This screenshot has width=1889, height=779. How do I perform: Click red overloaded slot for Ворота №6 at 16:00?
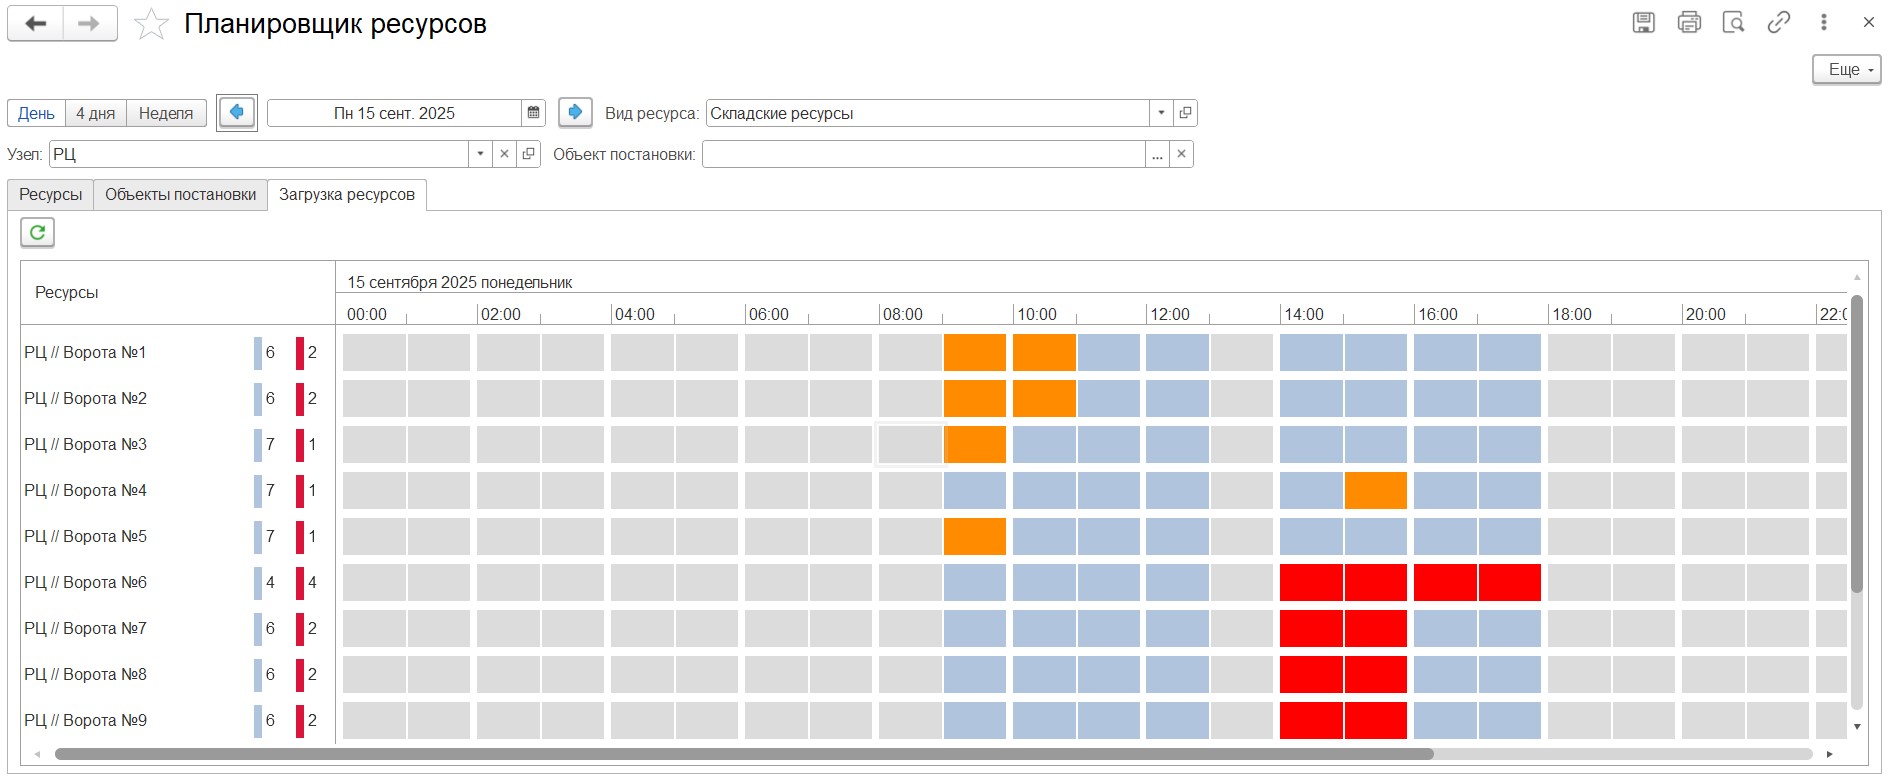(x=1444, y=583)
